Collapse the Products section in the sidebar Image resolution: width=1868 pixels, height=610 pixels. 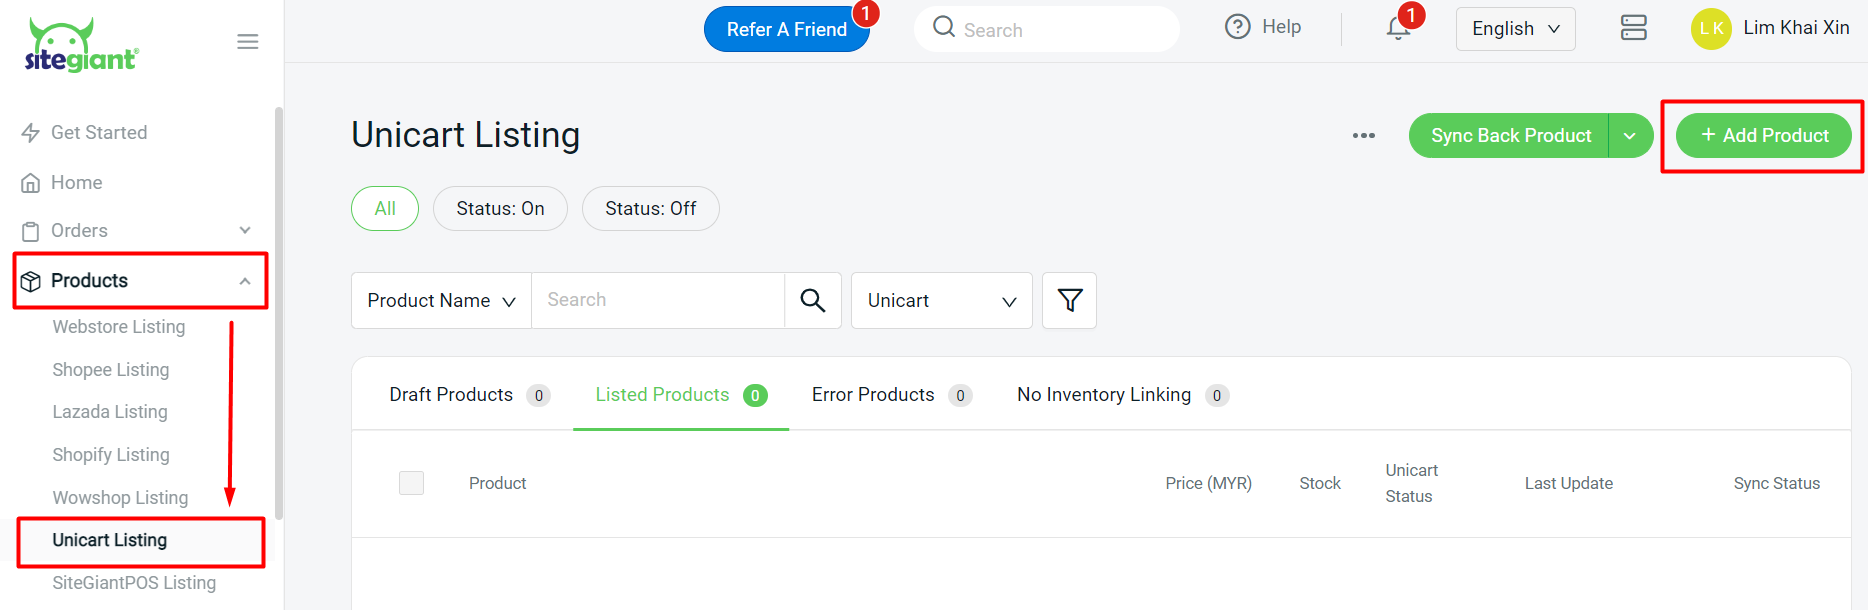245,280
